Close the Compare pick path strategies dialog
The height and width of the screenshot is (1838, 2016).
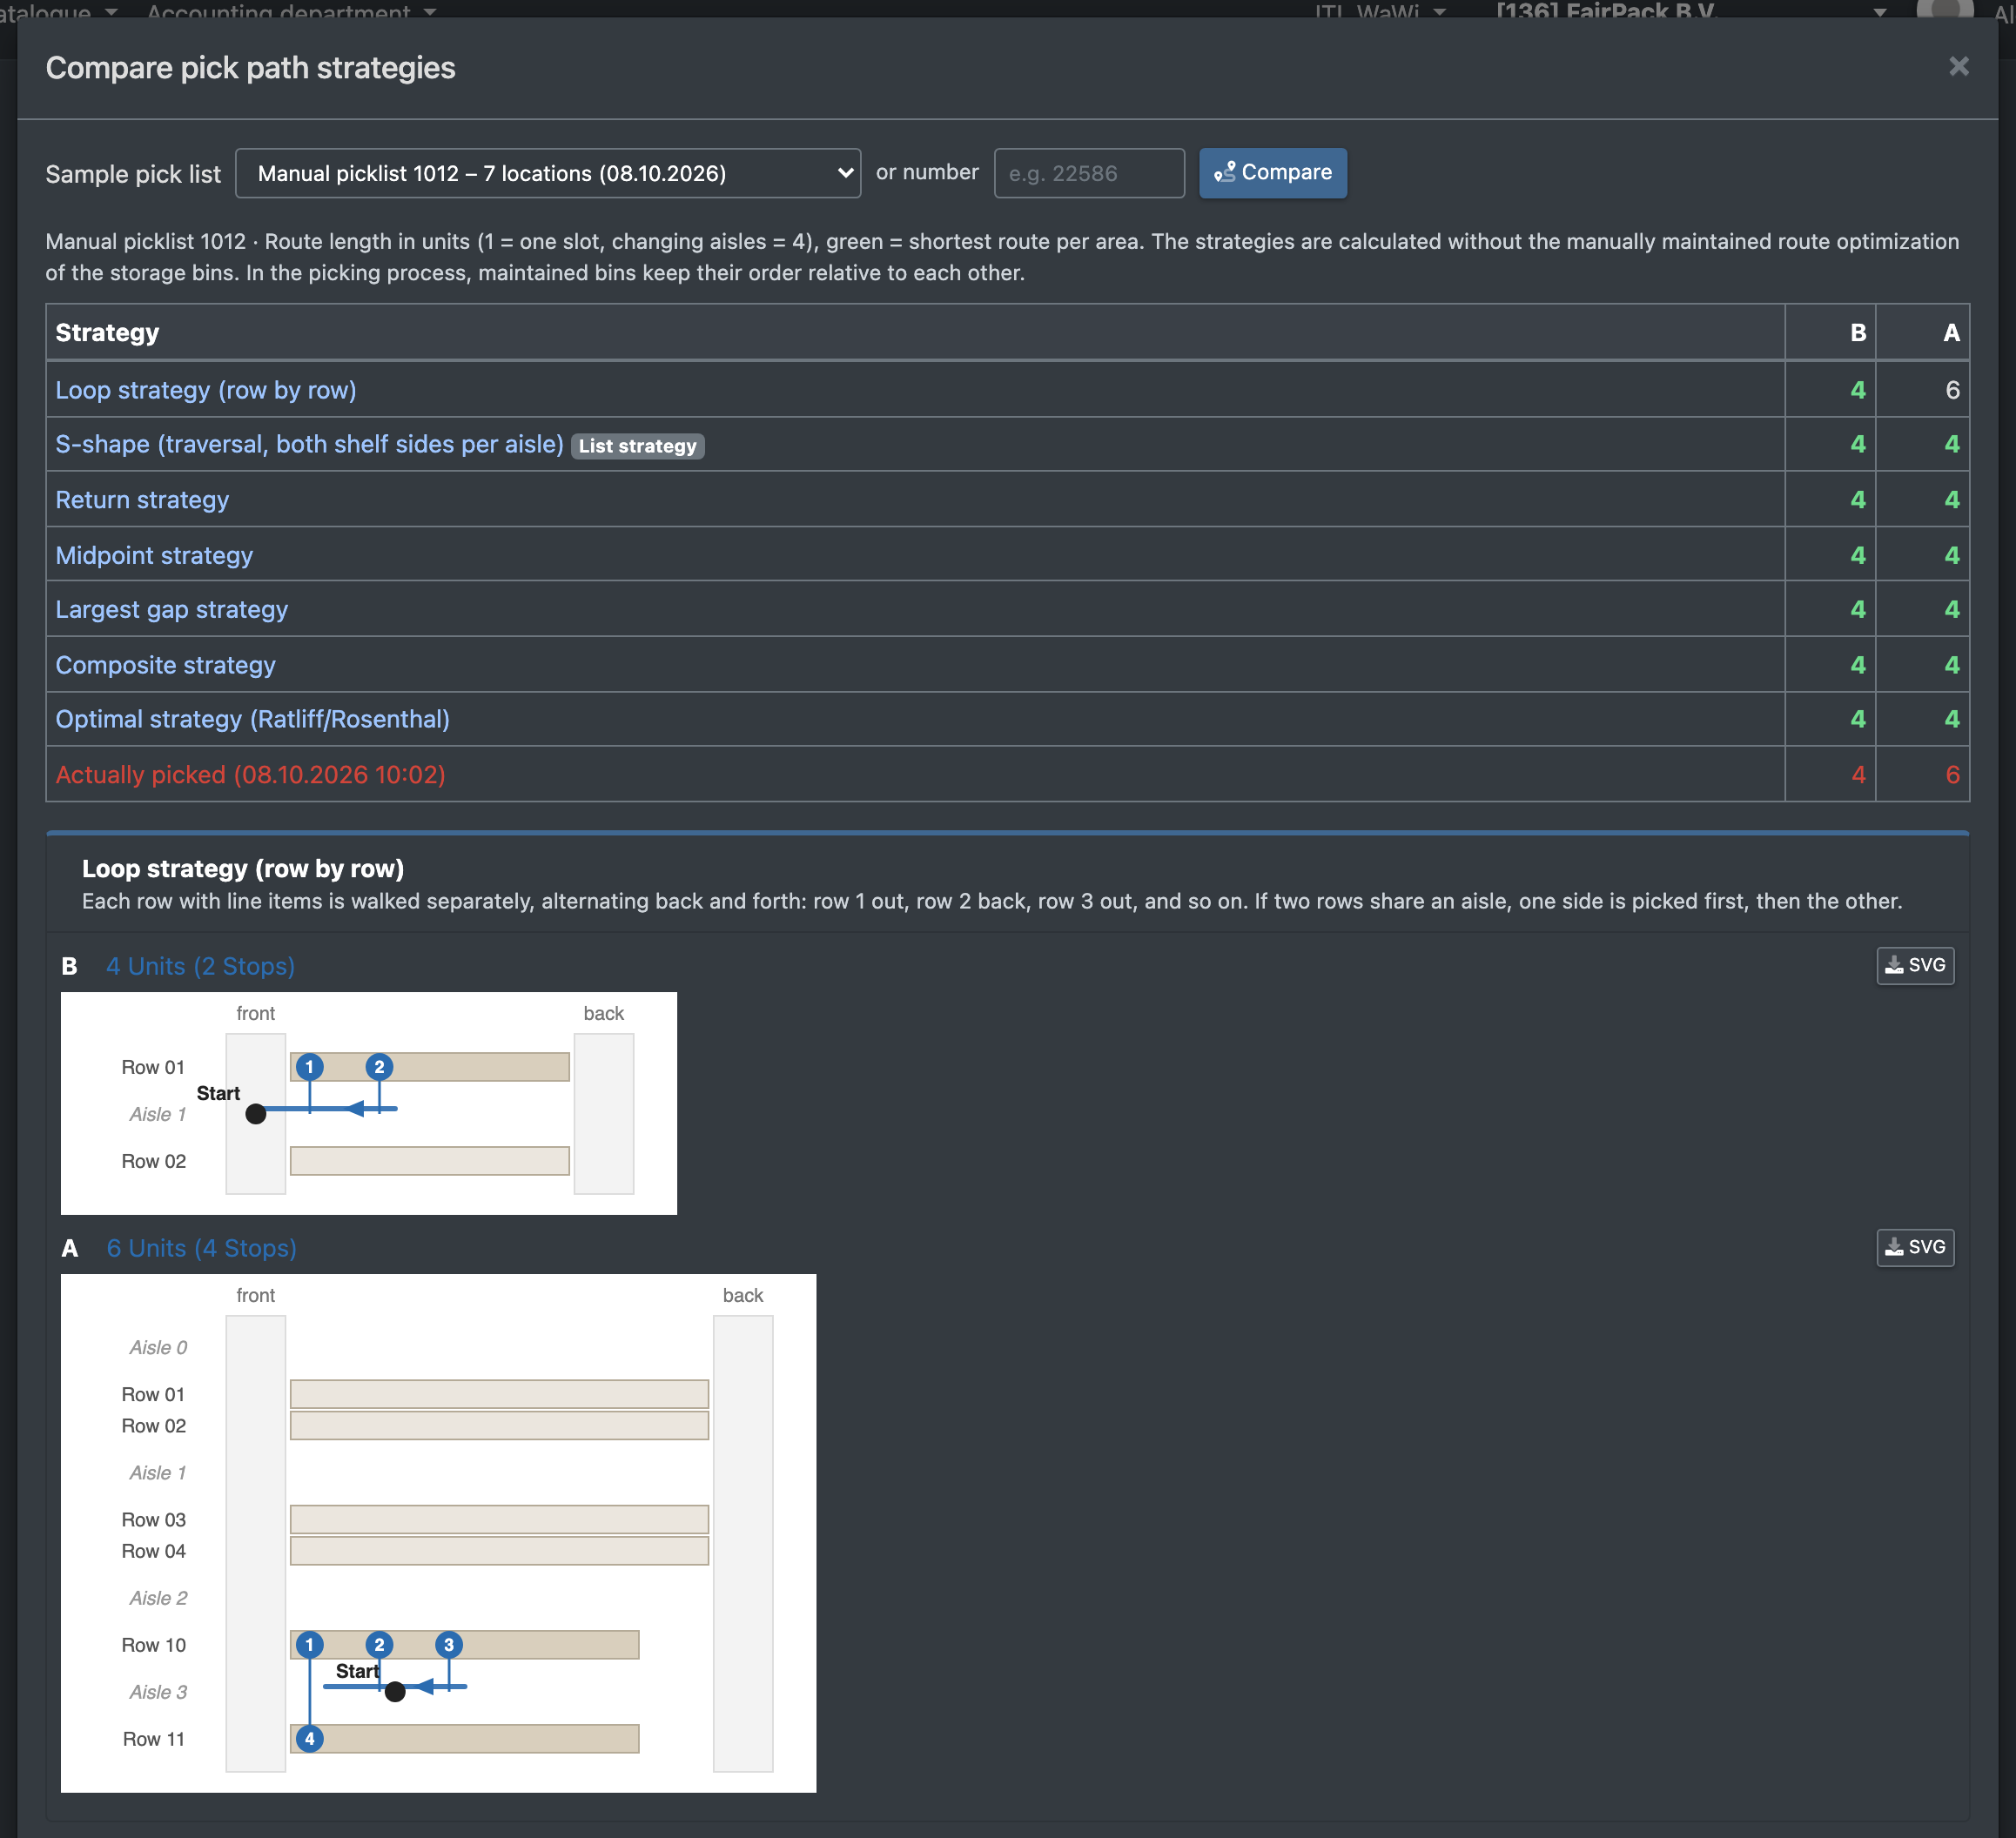(x=1958, y=66)
